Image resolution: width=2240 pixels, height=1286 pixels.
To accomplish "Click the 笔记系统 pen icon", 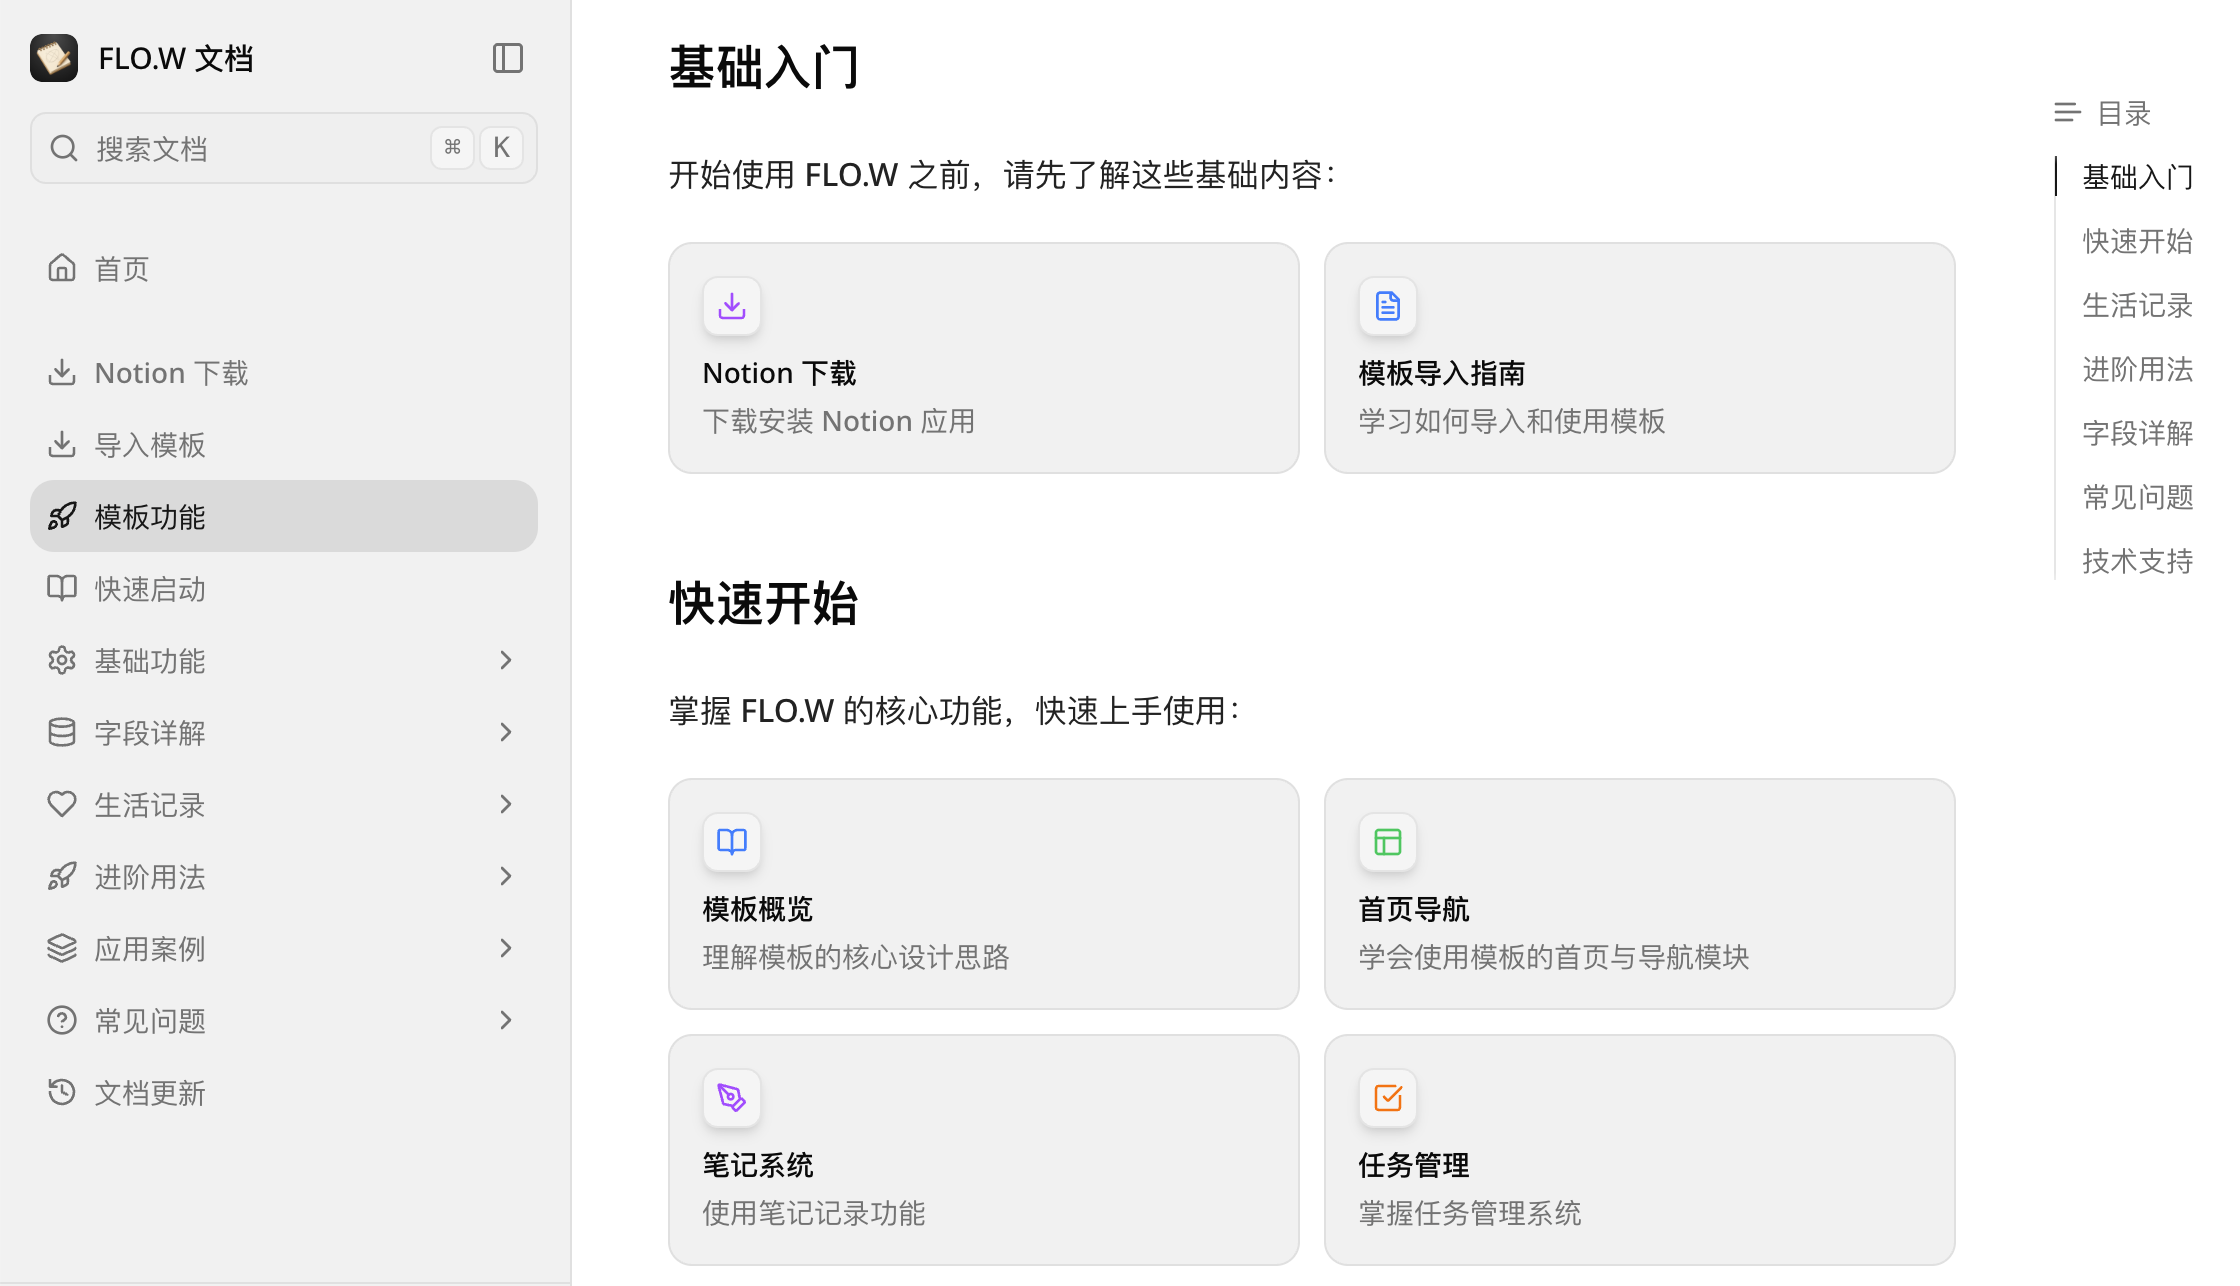I will tap(731, 1098).
